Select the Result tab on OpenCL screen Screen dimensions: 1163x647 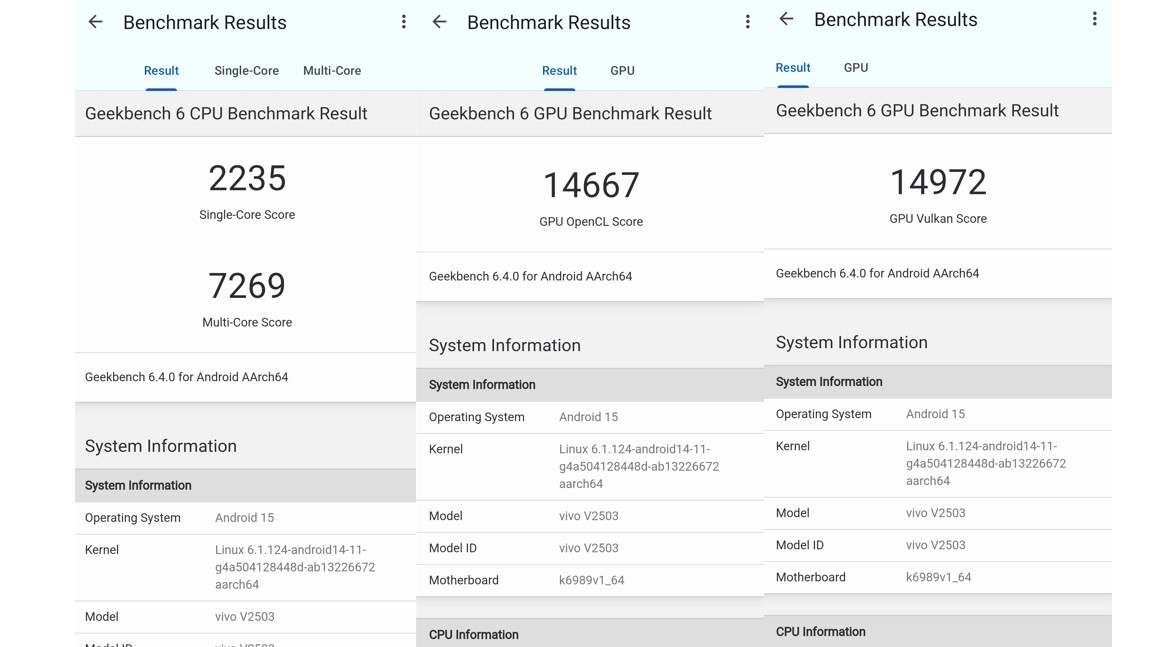(x=559, y=70)
